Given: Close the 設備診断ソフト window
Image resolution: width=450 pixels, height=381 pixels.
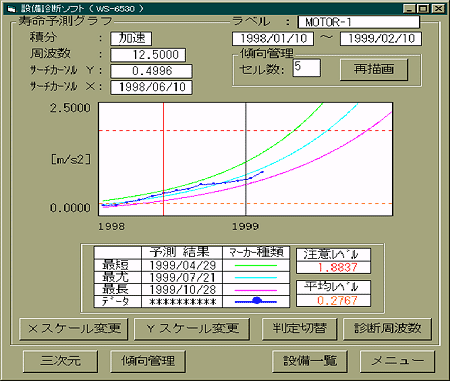Looking at the screenshot, I should tap(438, 9).
